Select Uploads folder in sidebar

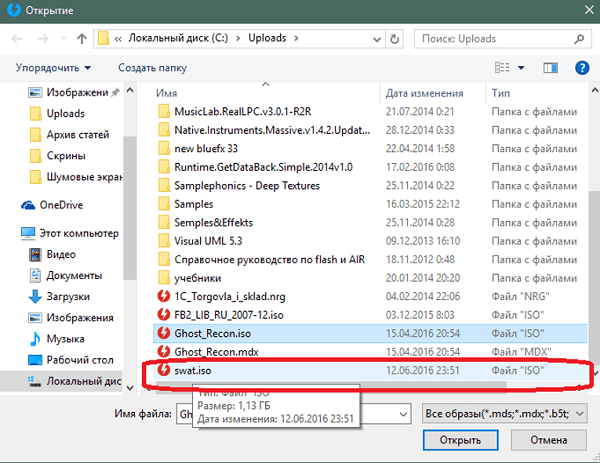pos(57,114)
